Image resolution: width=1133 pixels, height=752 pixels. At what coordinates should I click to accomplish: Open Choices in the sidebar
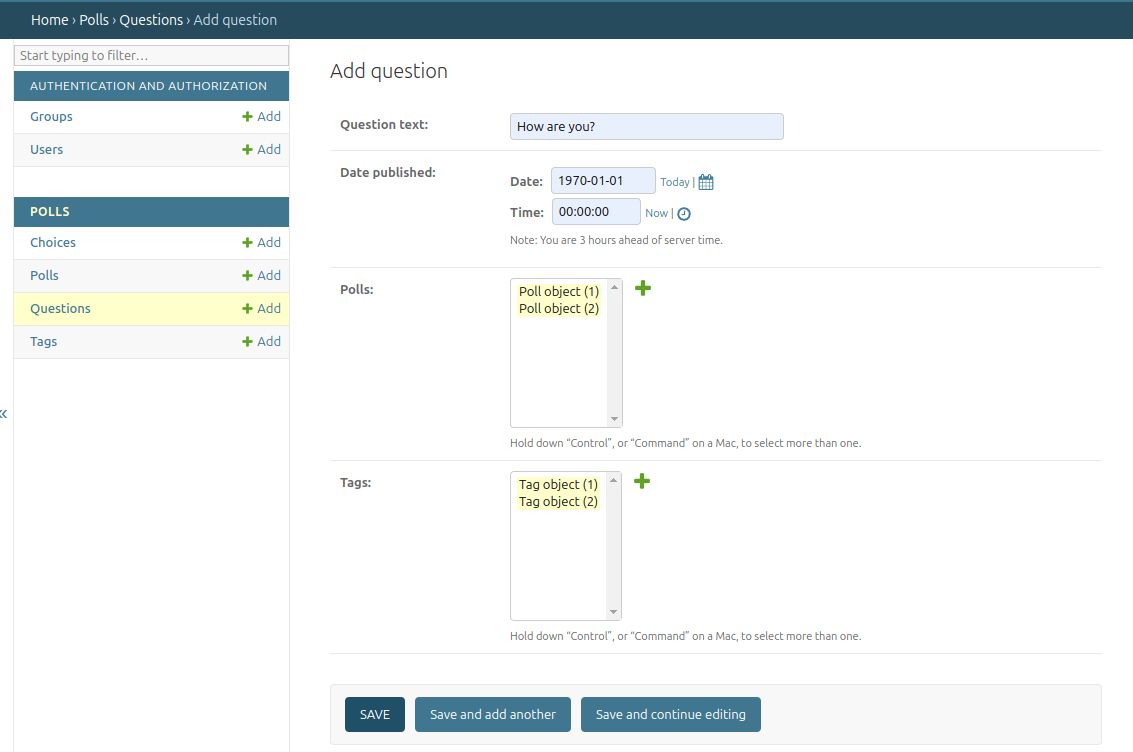tap(53, 243)
